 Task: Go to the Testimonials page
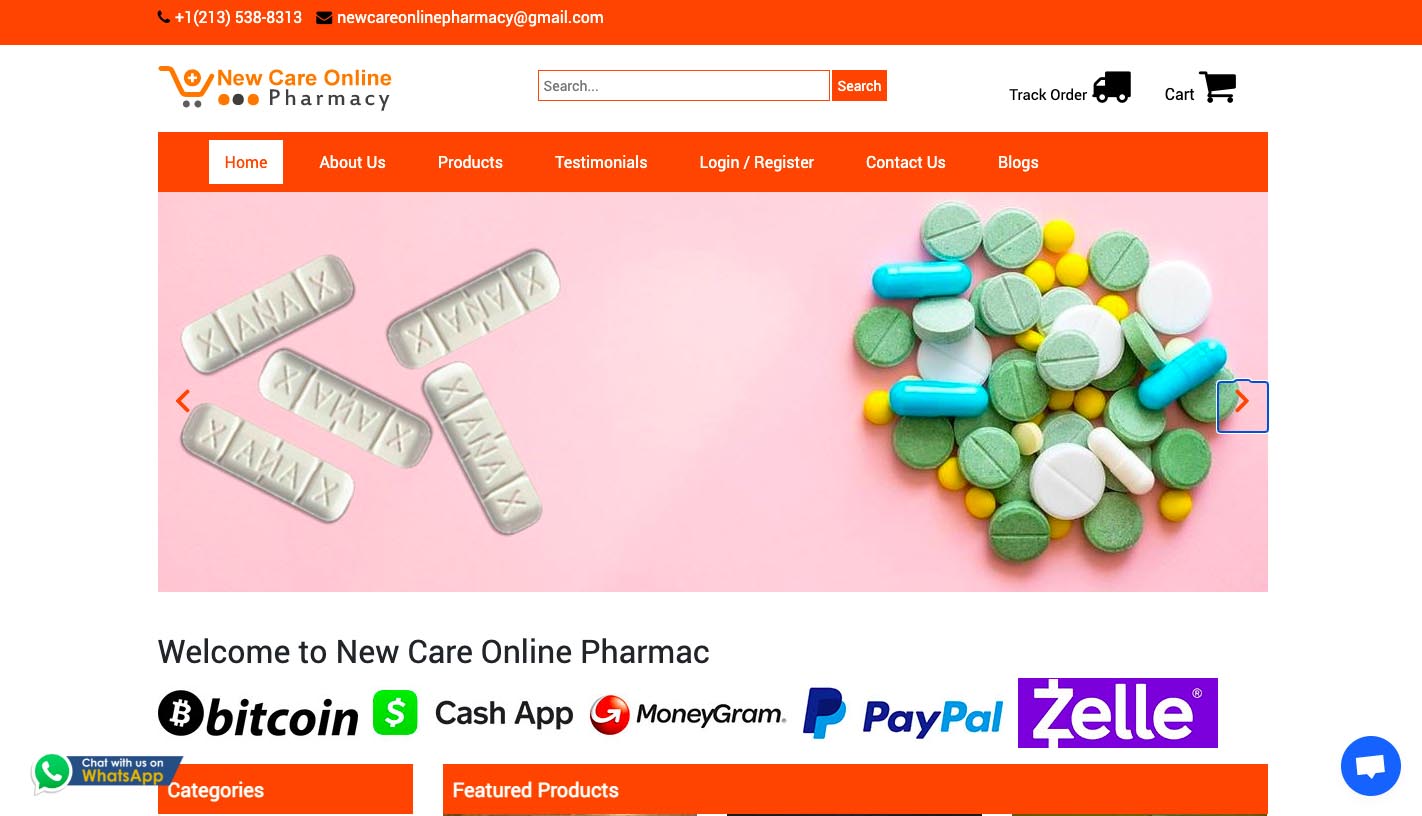[x=601, y=162]
